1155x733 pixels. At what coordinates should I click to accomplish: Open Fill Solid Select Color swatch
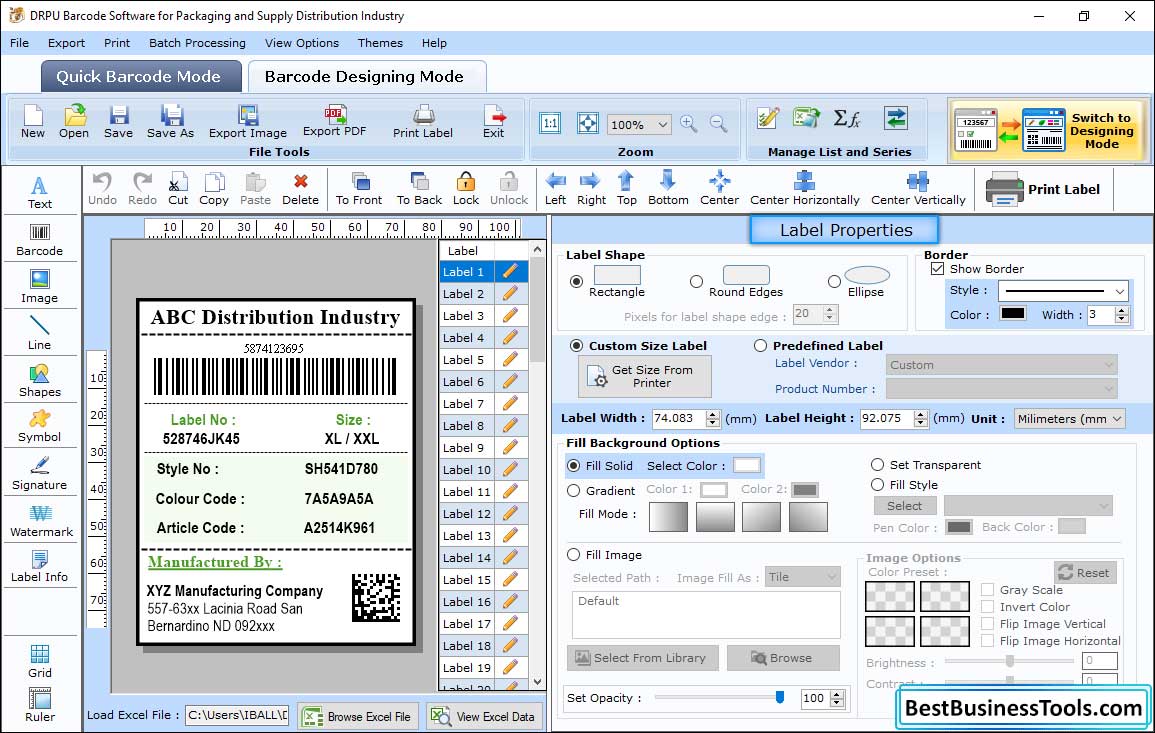coord(746,466)
